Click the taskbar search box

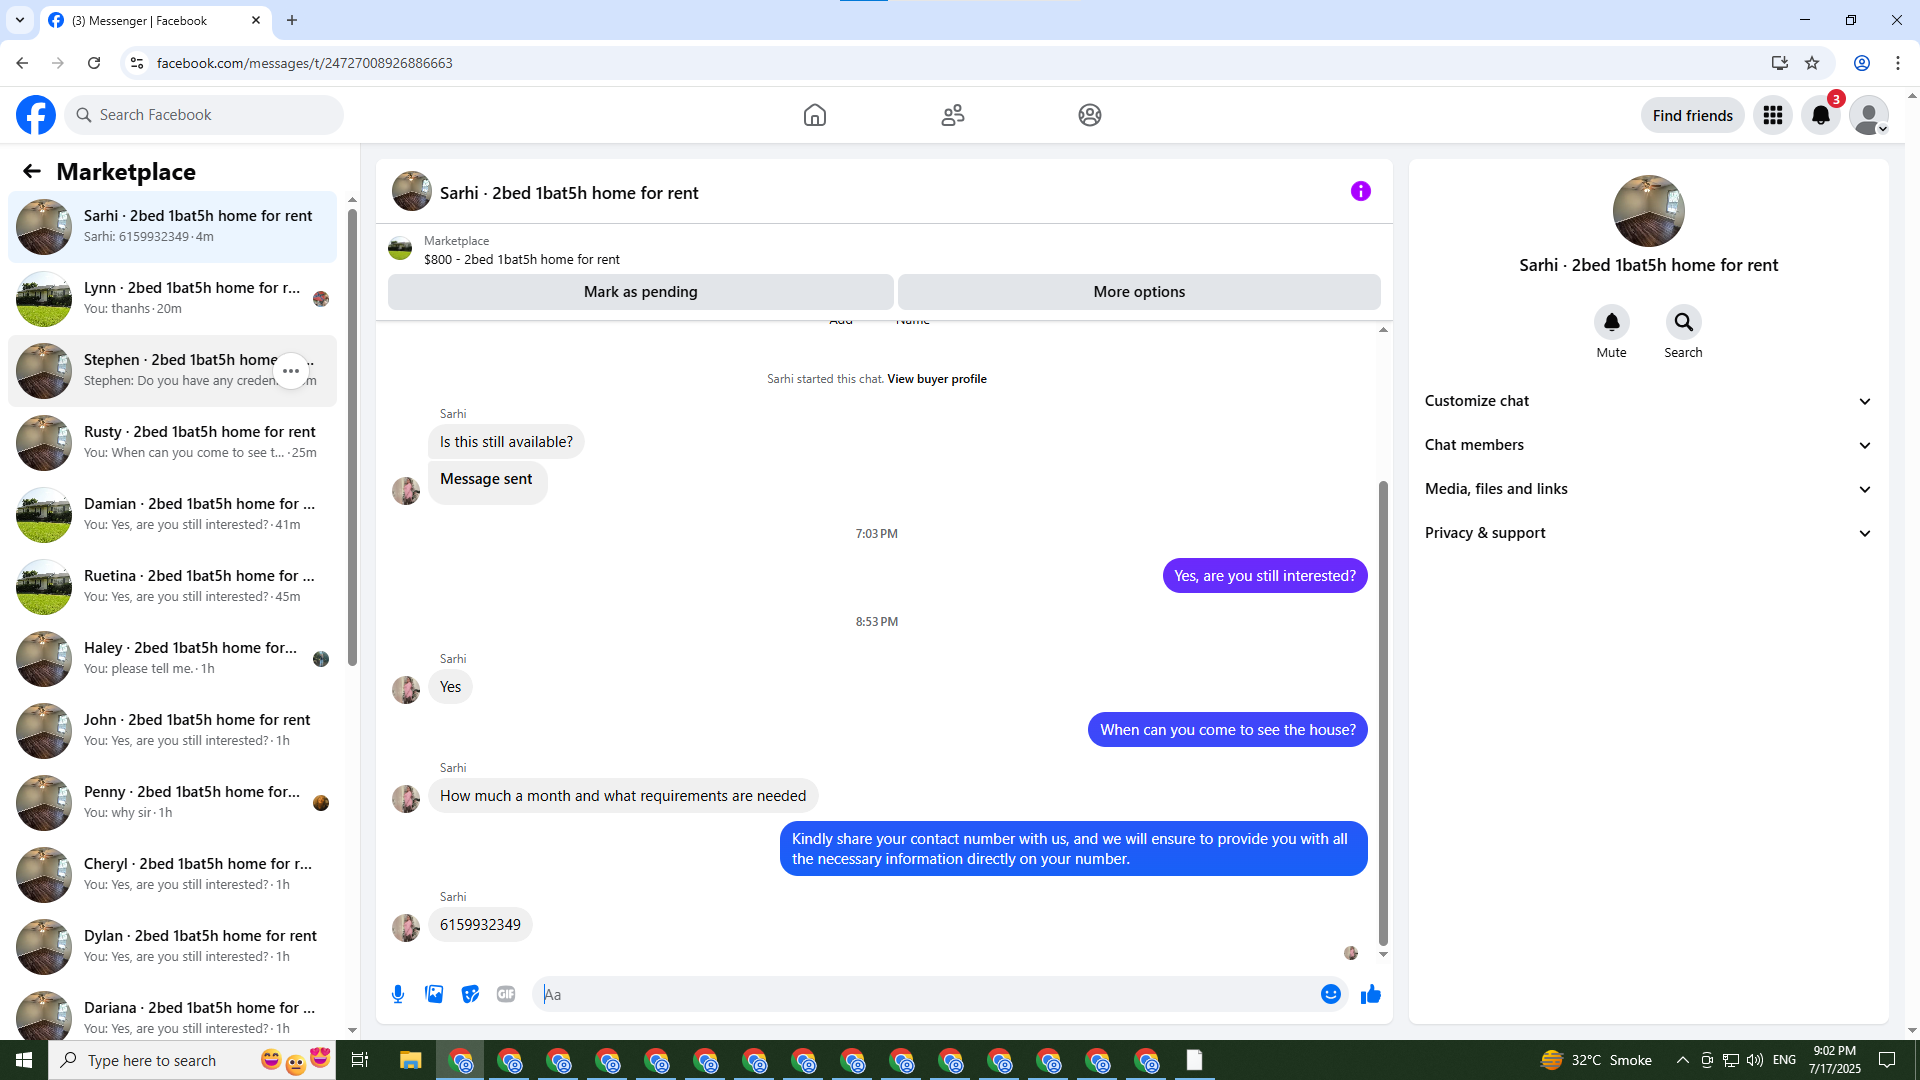tap(192, 1060)
